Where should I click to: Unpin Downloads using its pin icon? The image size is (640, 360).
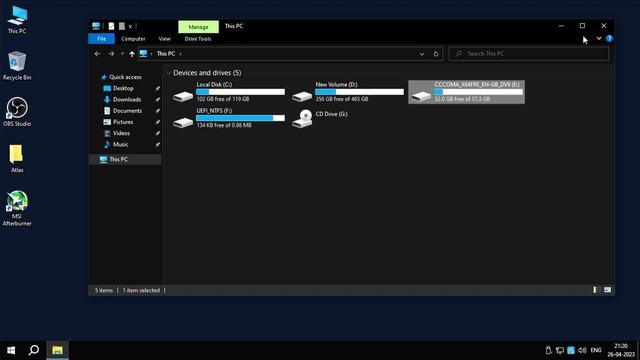(x=158, y=100)
